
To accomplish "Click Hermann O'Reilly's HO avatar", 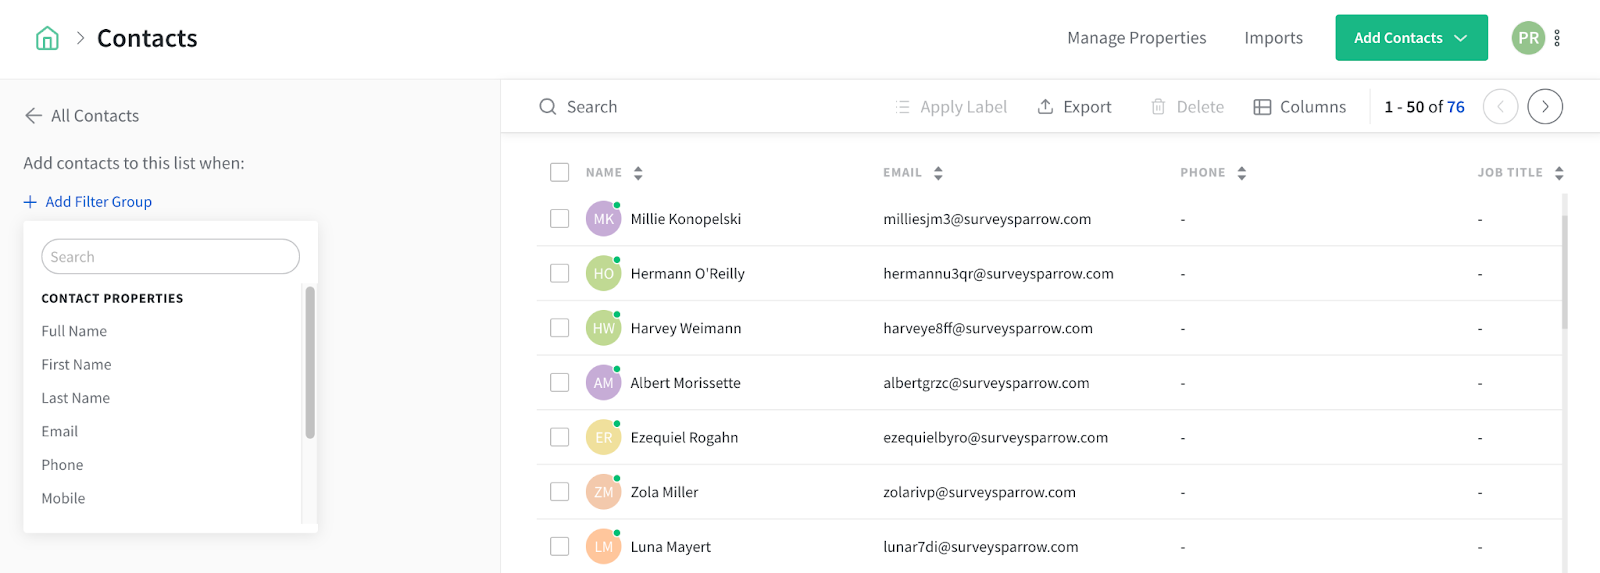I will point(604,273).
